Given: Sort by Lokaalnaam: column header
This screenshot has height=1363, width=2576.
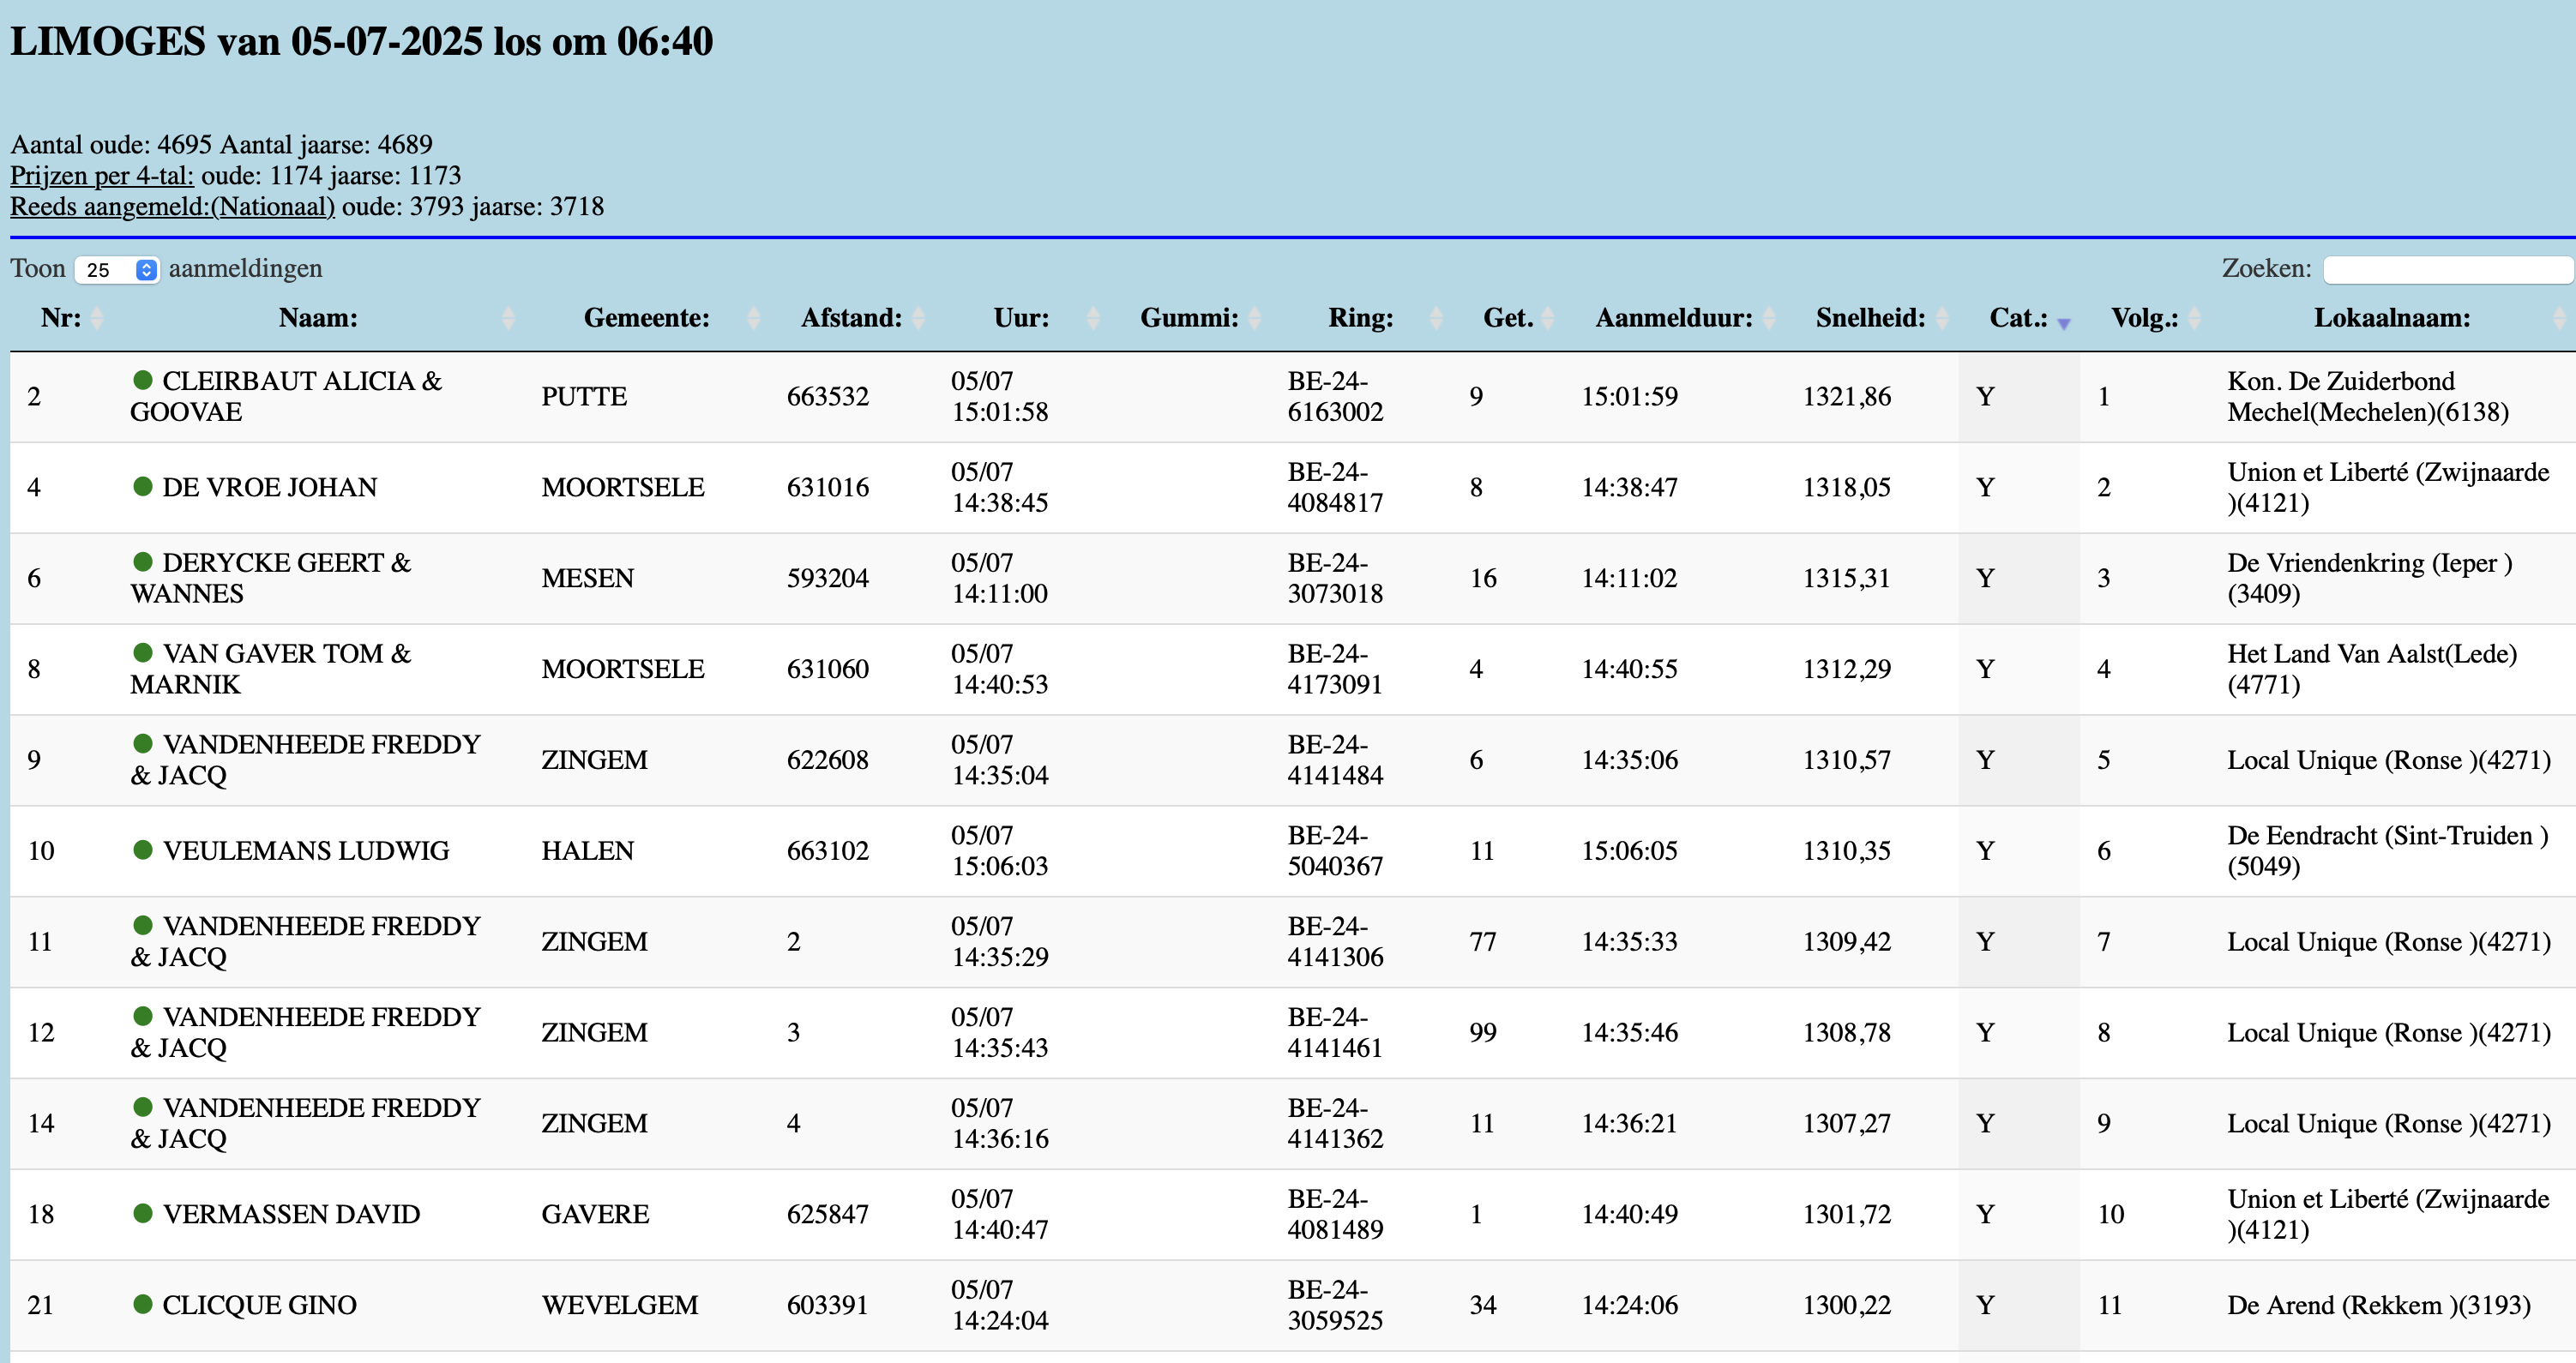Looking at the screenshot, I should [x=2391, y=318].
